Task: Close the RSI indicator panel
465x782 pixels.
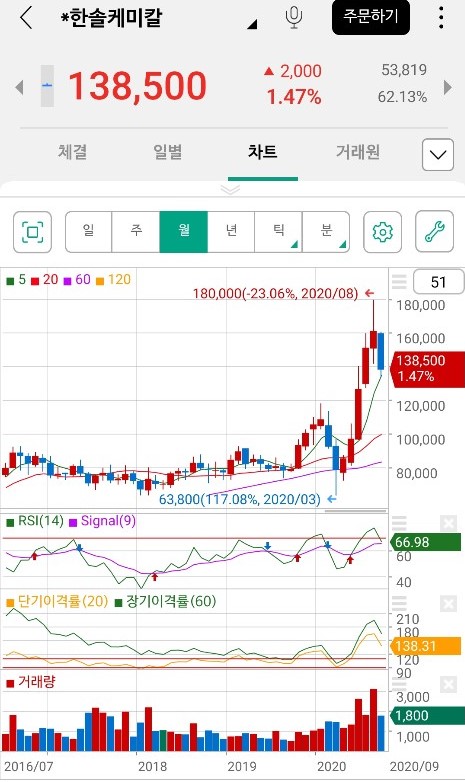Action: click(449, 523)
